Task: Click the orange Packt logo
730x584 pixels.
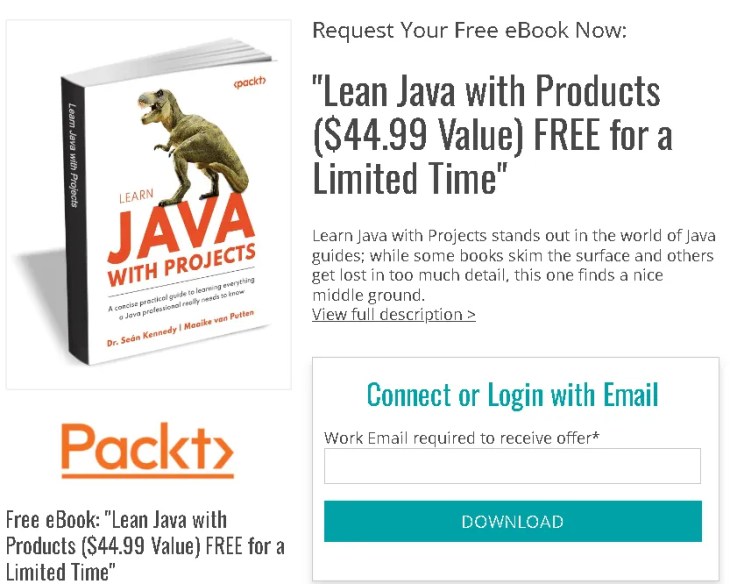Action: point(147,450)
